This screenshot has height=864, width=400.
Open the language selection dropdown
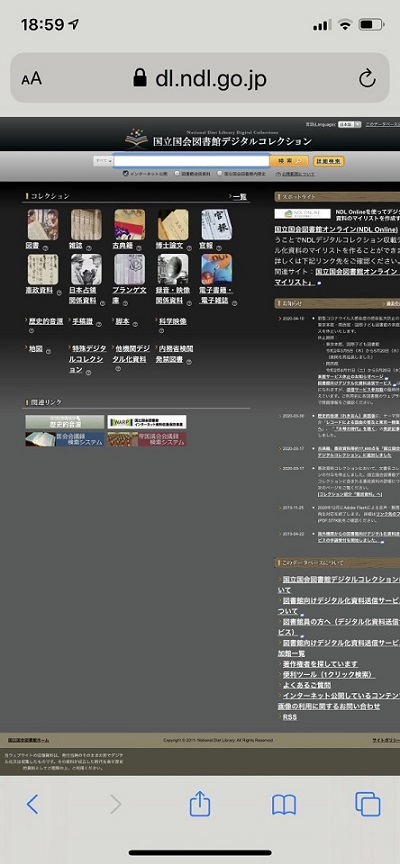pyautogui.click(x=349, y=125)
